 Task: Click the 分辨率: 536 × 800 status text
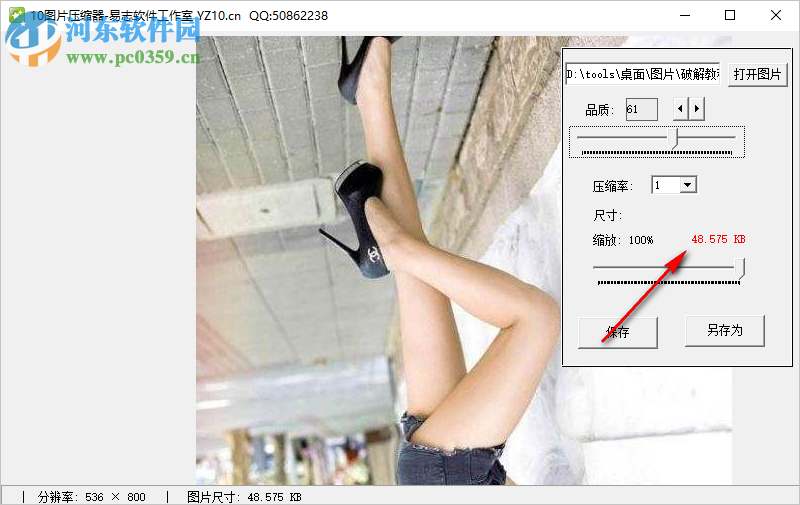click(91, 497)
